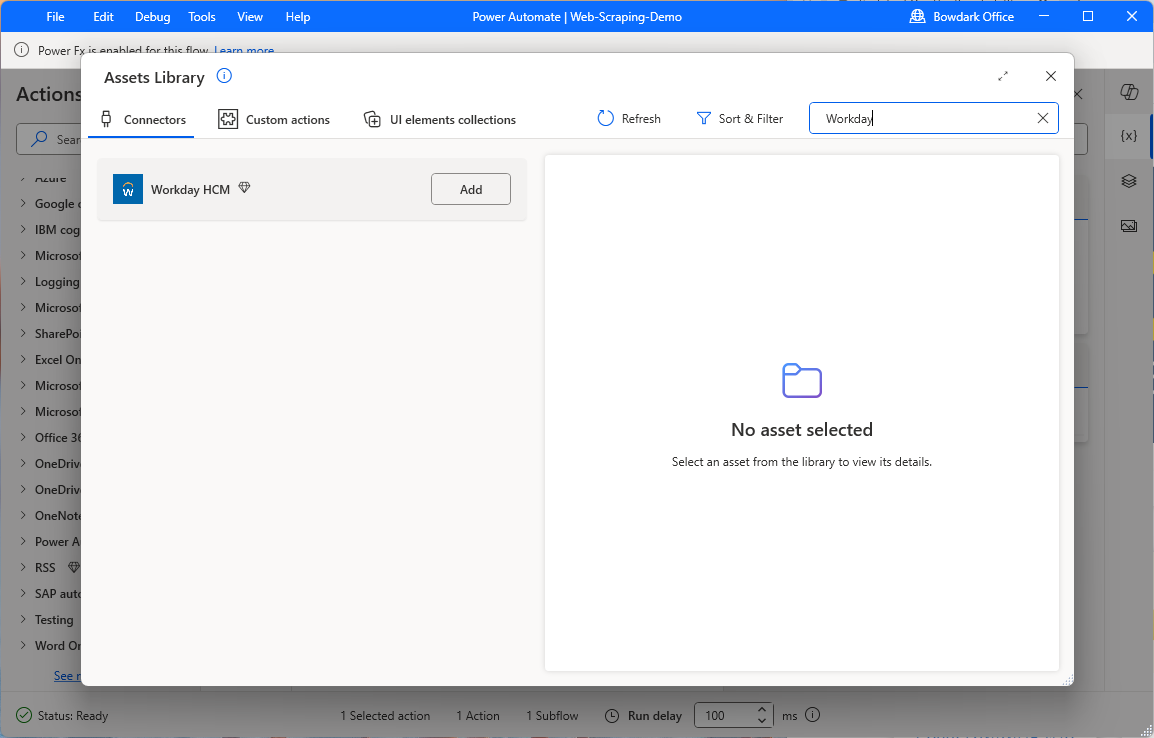The image size is (1154, 738).
Task: Click the Run delay info icon
Action: pyautogui.click(x=813, y=714)
